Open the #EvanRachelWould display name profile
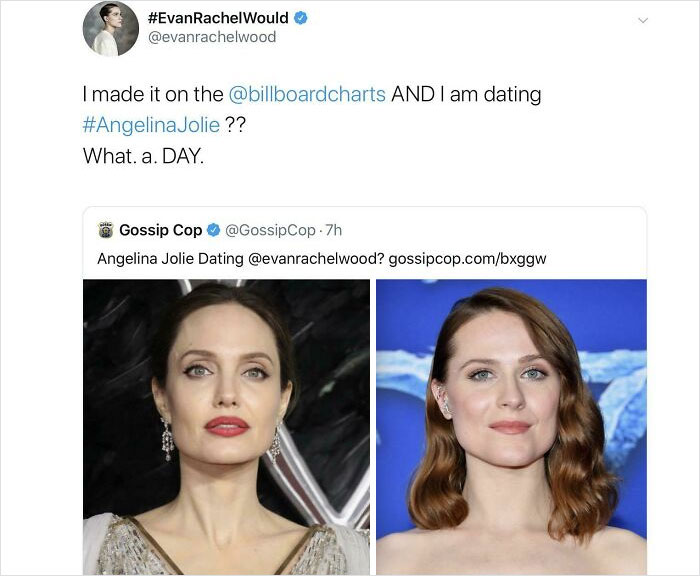The image size is (700, 576). coord(217,18)
